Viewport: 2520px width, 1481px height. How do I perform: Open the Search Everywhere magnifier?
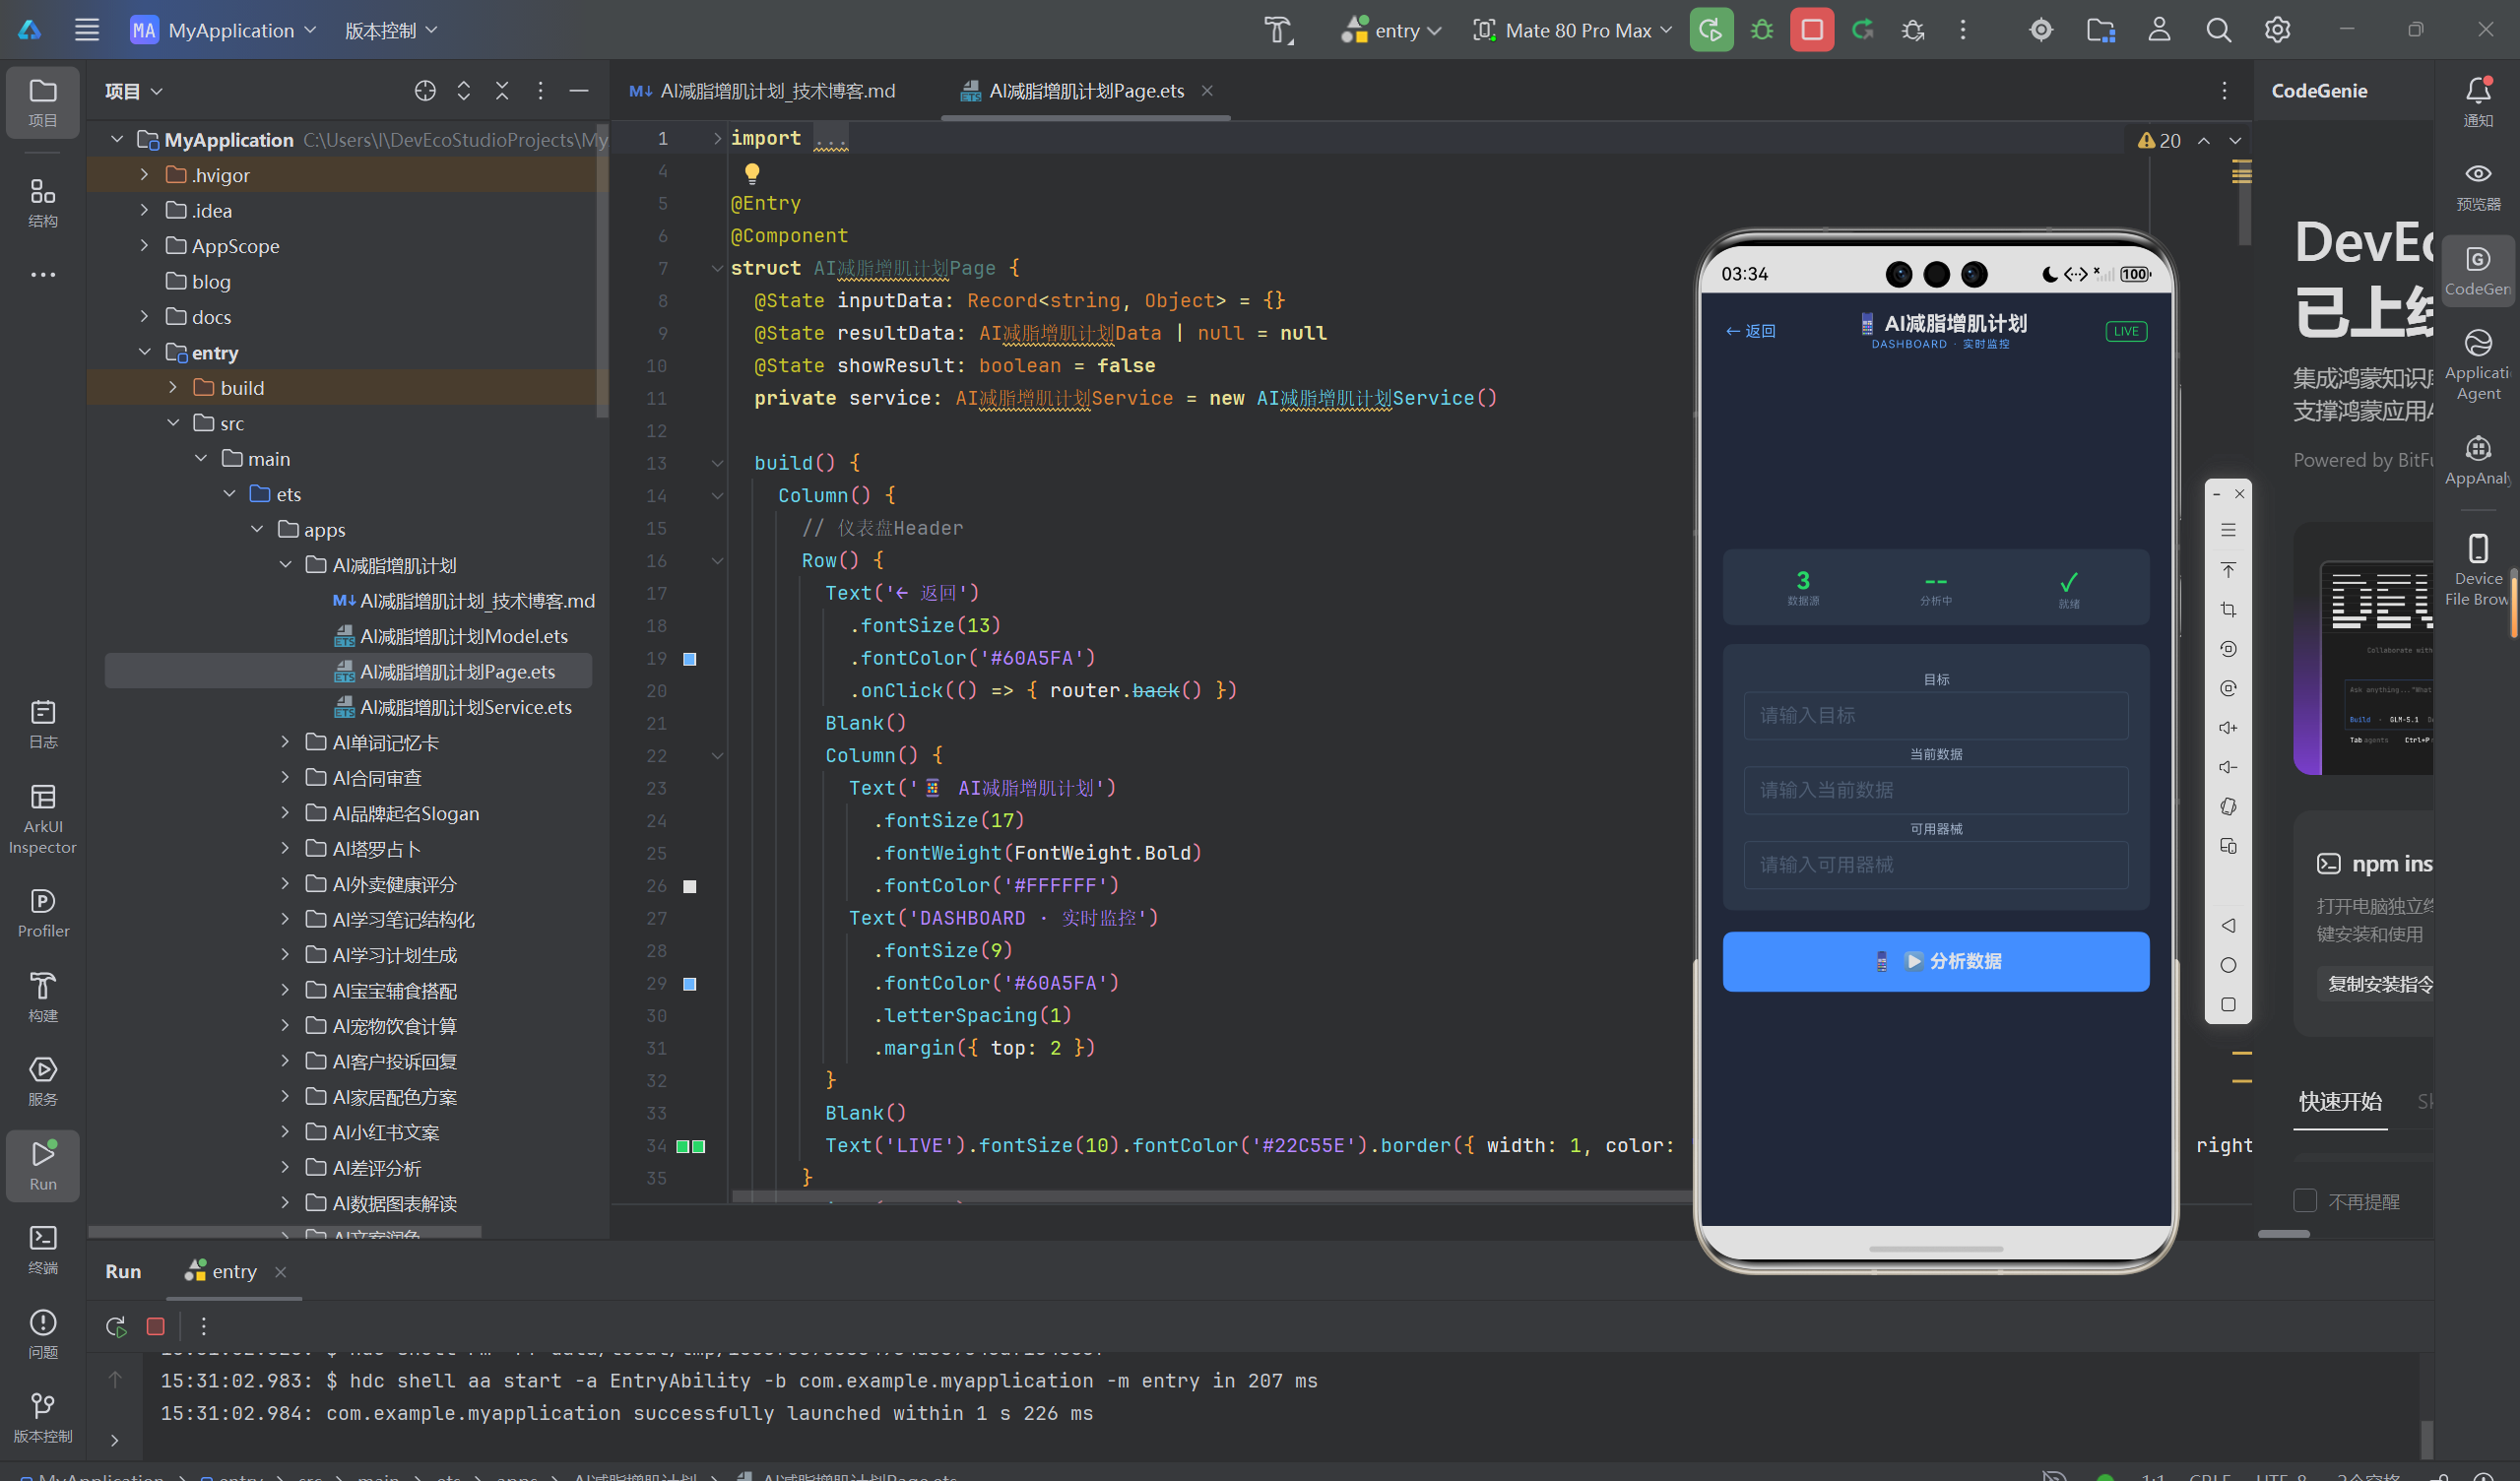pos(2218,30)
